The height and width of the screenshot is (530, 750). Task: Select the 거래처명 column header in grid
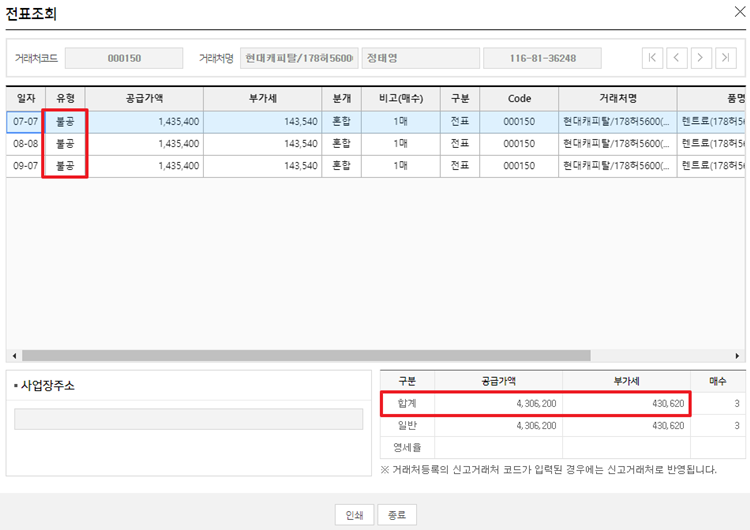[618, 98]
